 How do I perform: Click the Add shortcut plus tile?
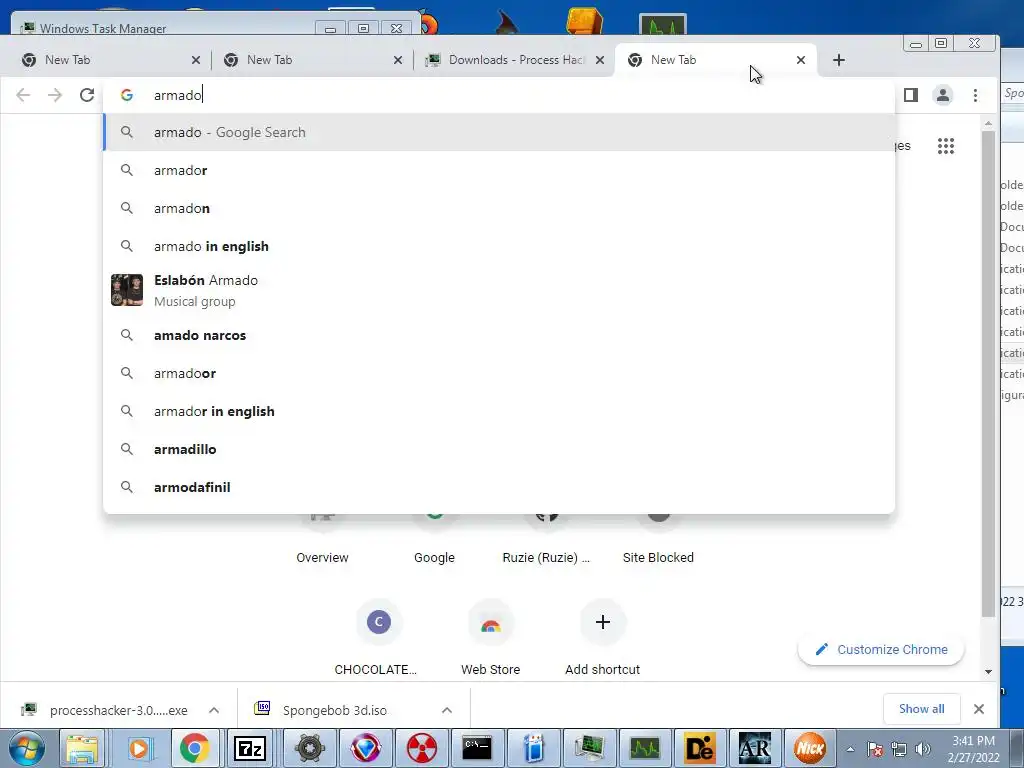pyautogui.click(x=603, y=622)
